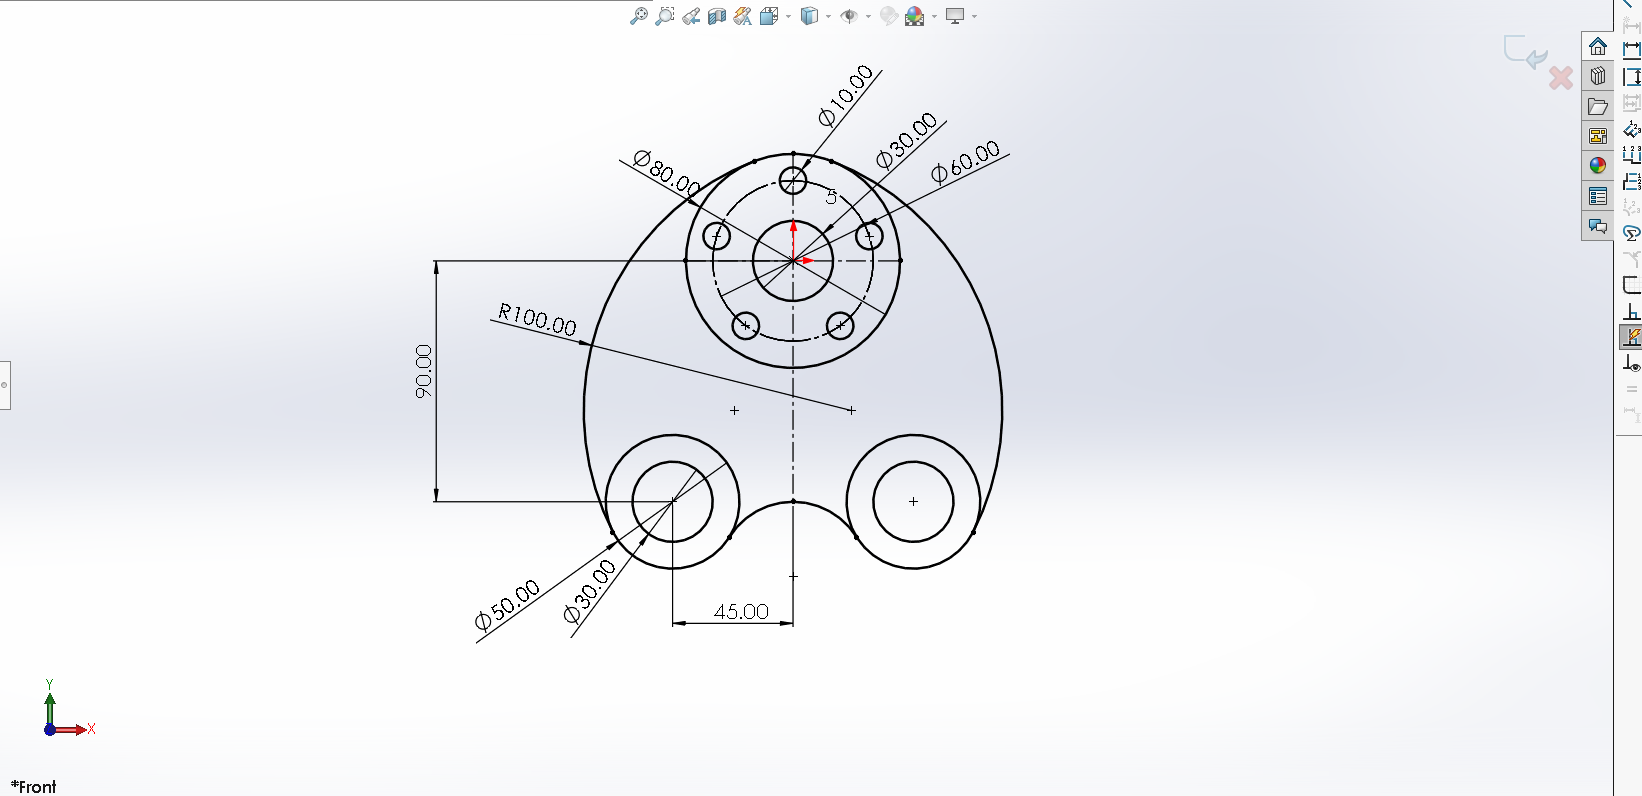This screenshot has height=796, width=1642.
Task: Click the Zoom to Fit icon
Action: [x=638, y=16]
